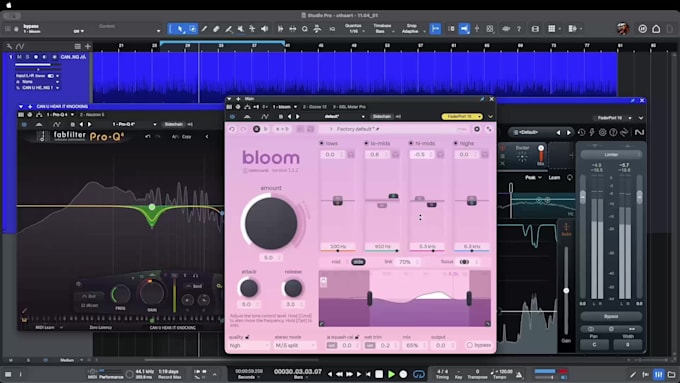Toggle the Snap button in toolbar
Screen dimensions: 680x383
[435, 29]
